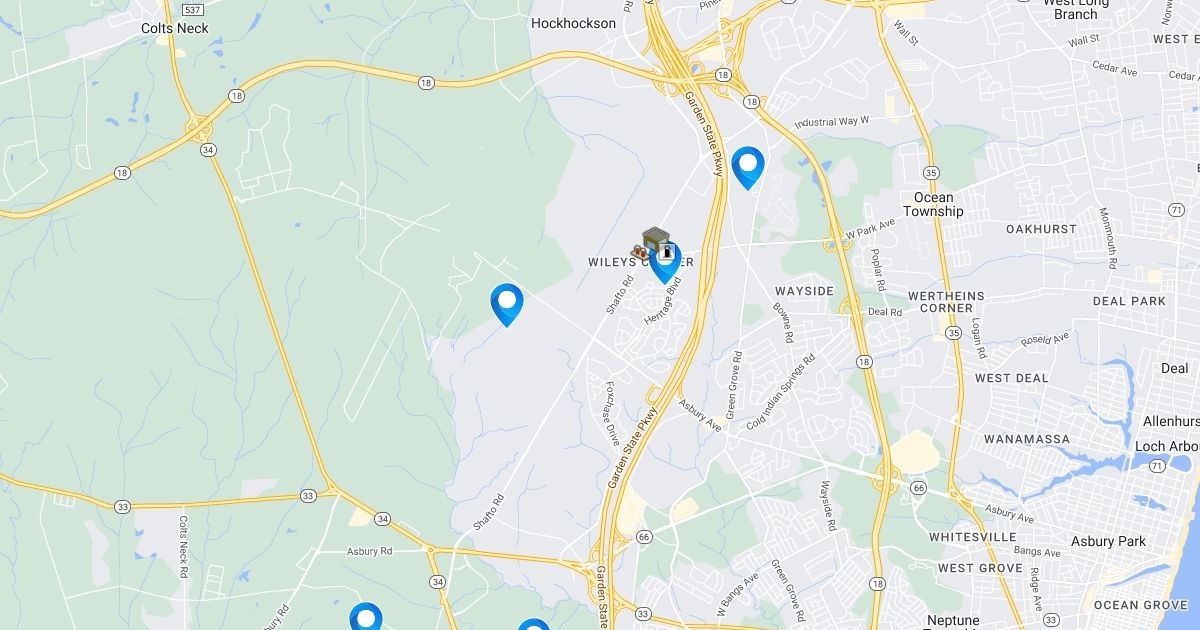Select the Wertheins Corner label
The image size is (1200, 630).
(x=946, y=302)
